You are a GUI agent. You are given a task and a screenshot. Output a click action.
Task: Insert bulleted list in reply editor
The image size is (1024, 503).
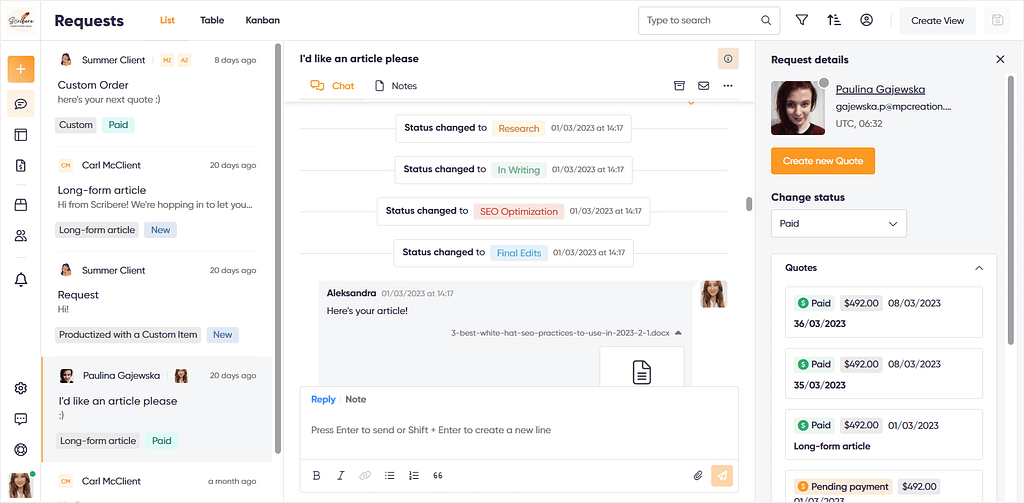pos(390,476)
